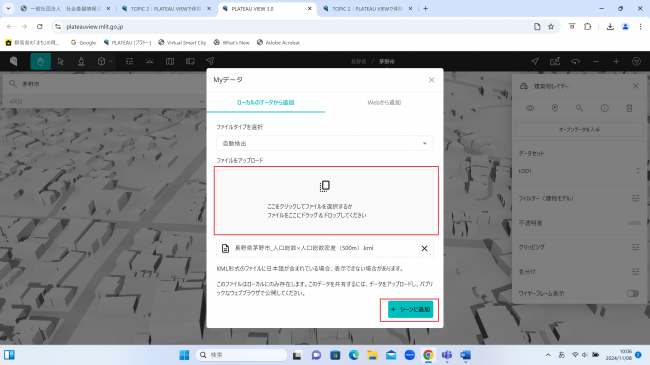This screenshot has width=650, height=365.
Task: Select the hand pan tool
Action: (x=40, y=61)
